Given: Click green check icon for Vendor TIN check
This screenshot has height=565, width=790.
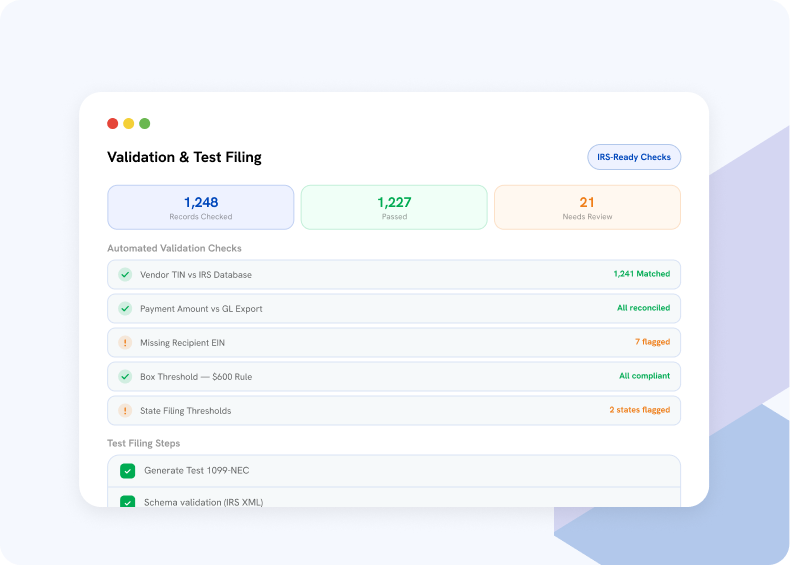Looking at the screenshot, I should coord(125,275).
